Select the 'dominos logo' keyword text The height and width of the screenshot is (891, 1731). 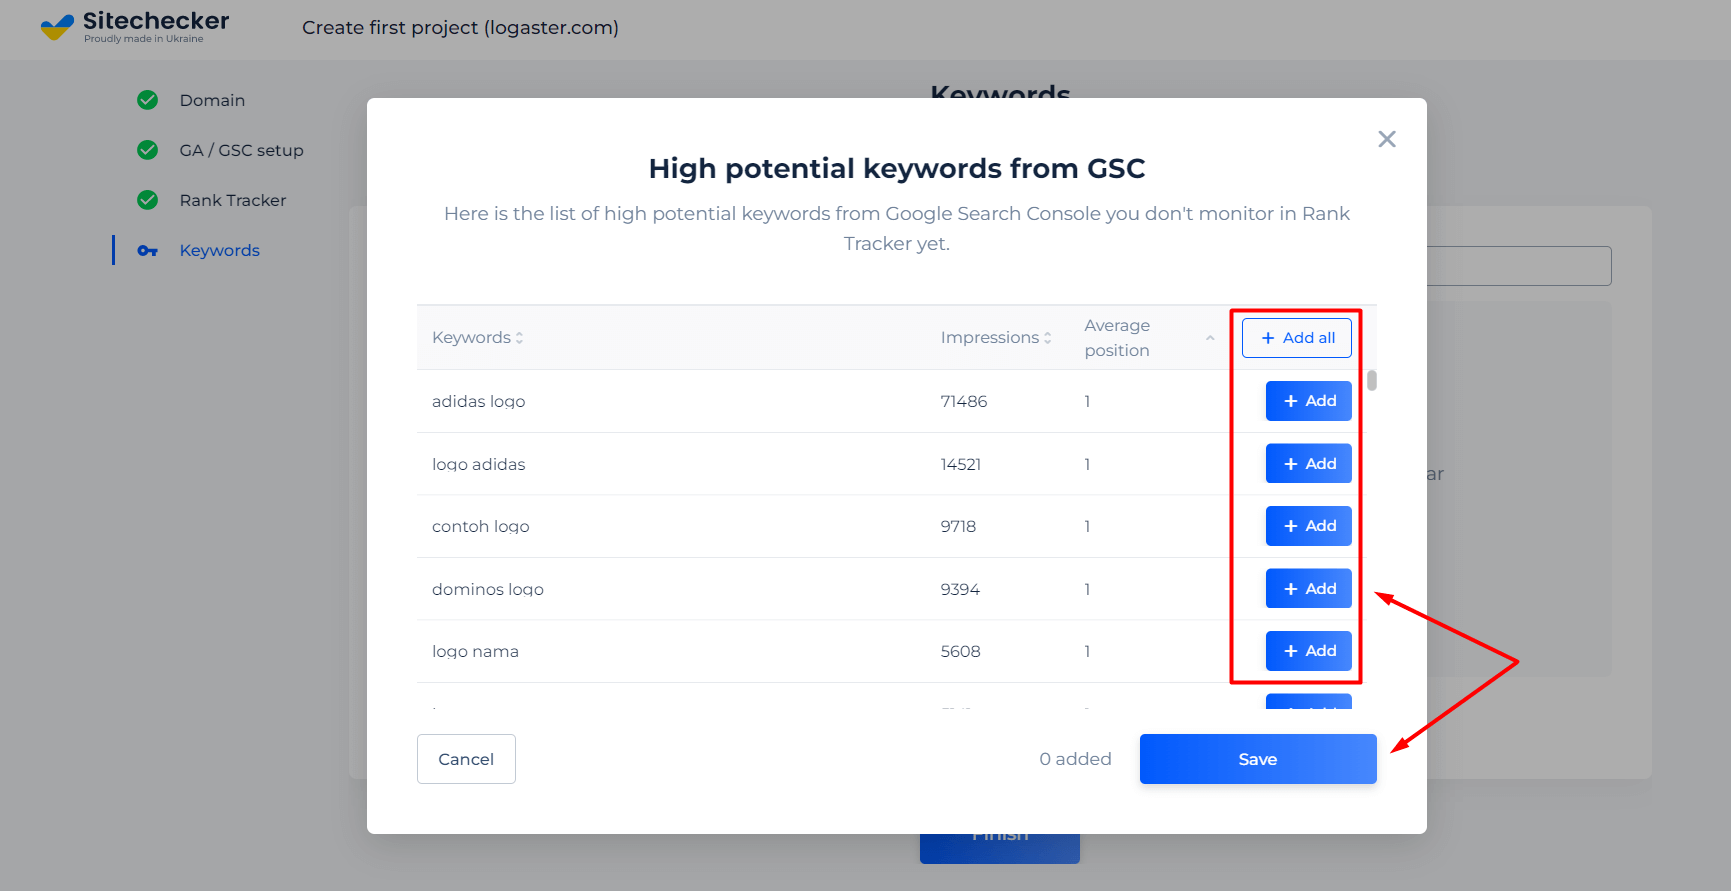488,590
